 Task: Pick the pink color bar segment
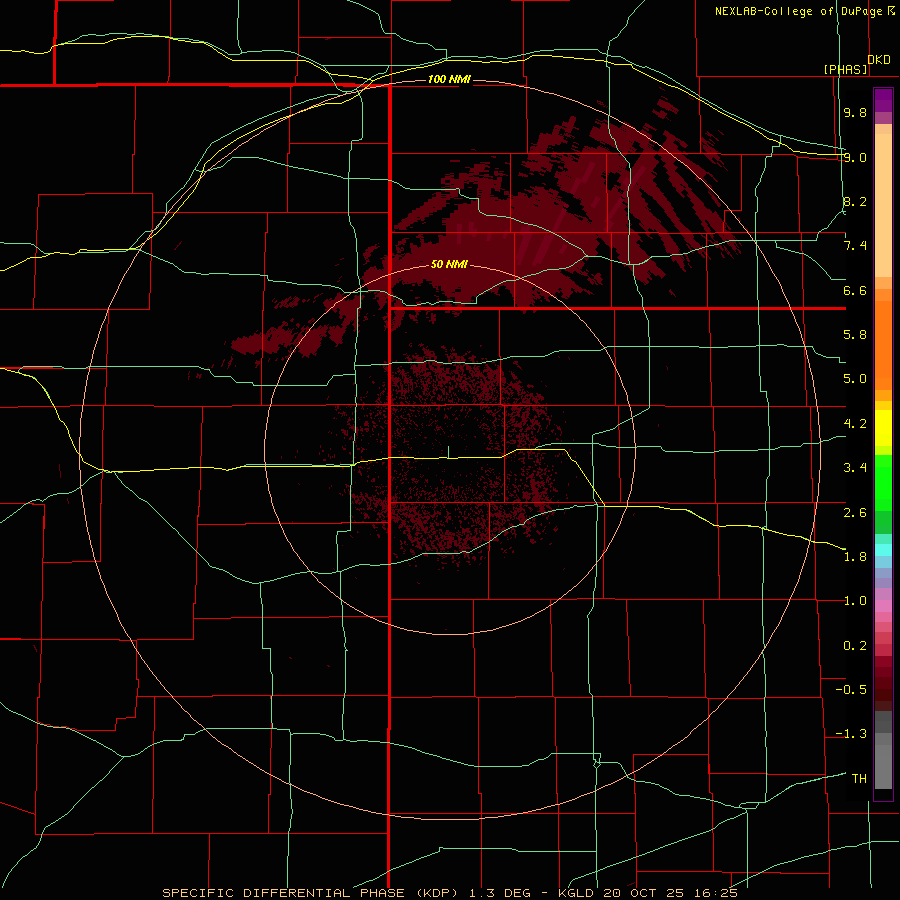[883, 606]
